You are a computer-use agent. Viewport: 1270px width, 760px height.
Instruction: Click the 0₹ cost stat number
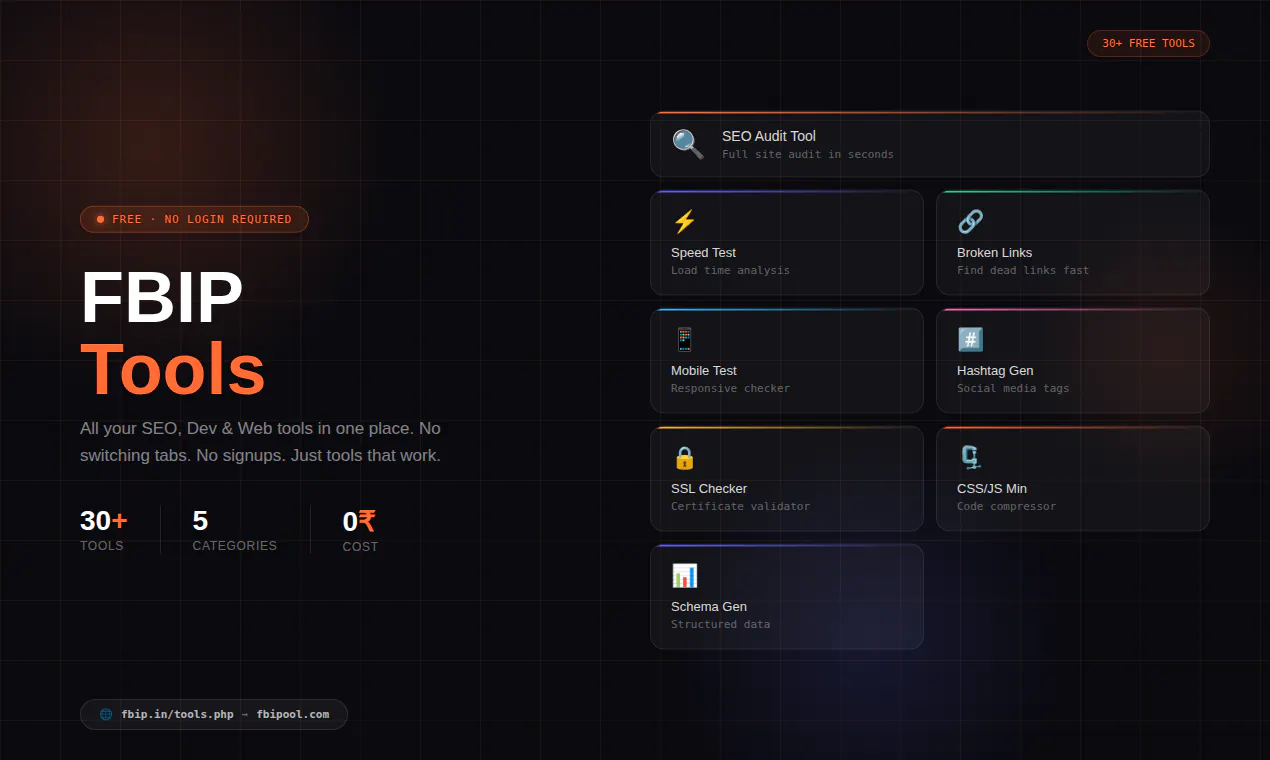359,522
